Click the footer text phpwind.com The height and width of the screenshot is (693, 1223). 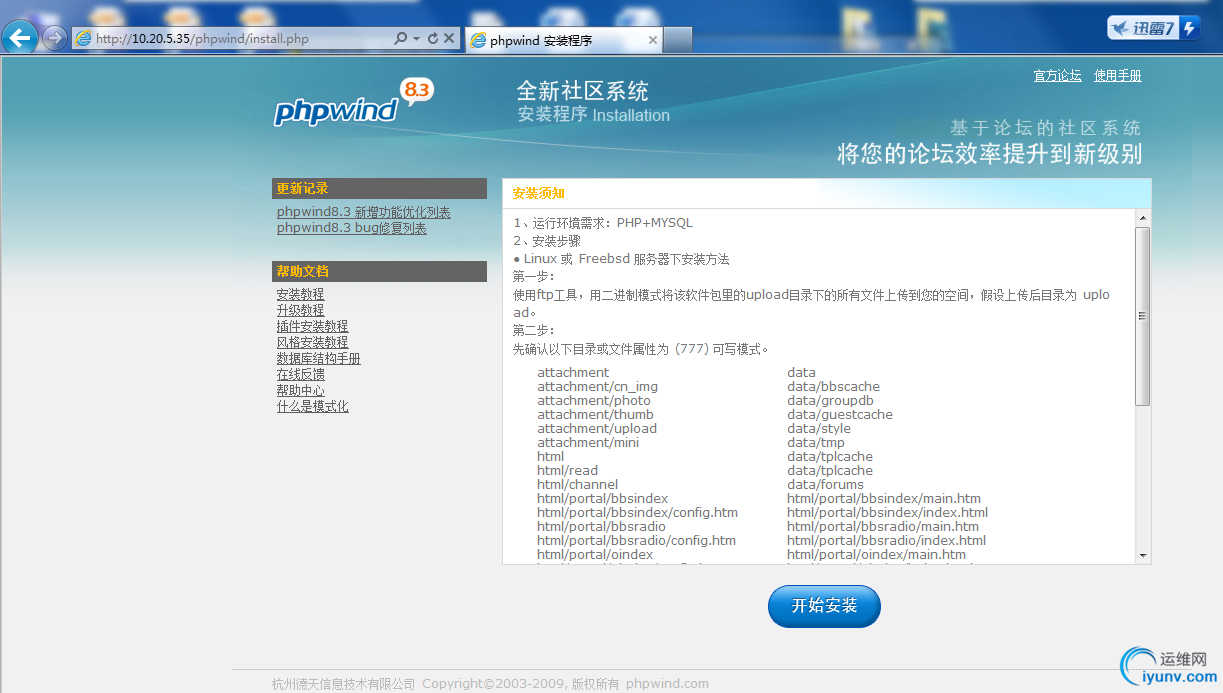(x=667, y=684)
